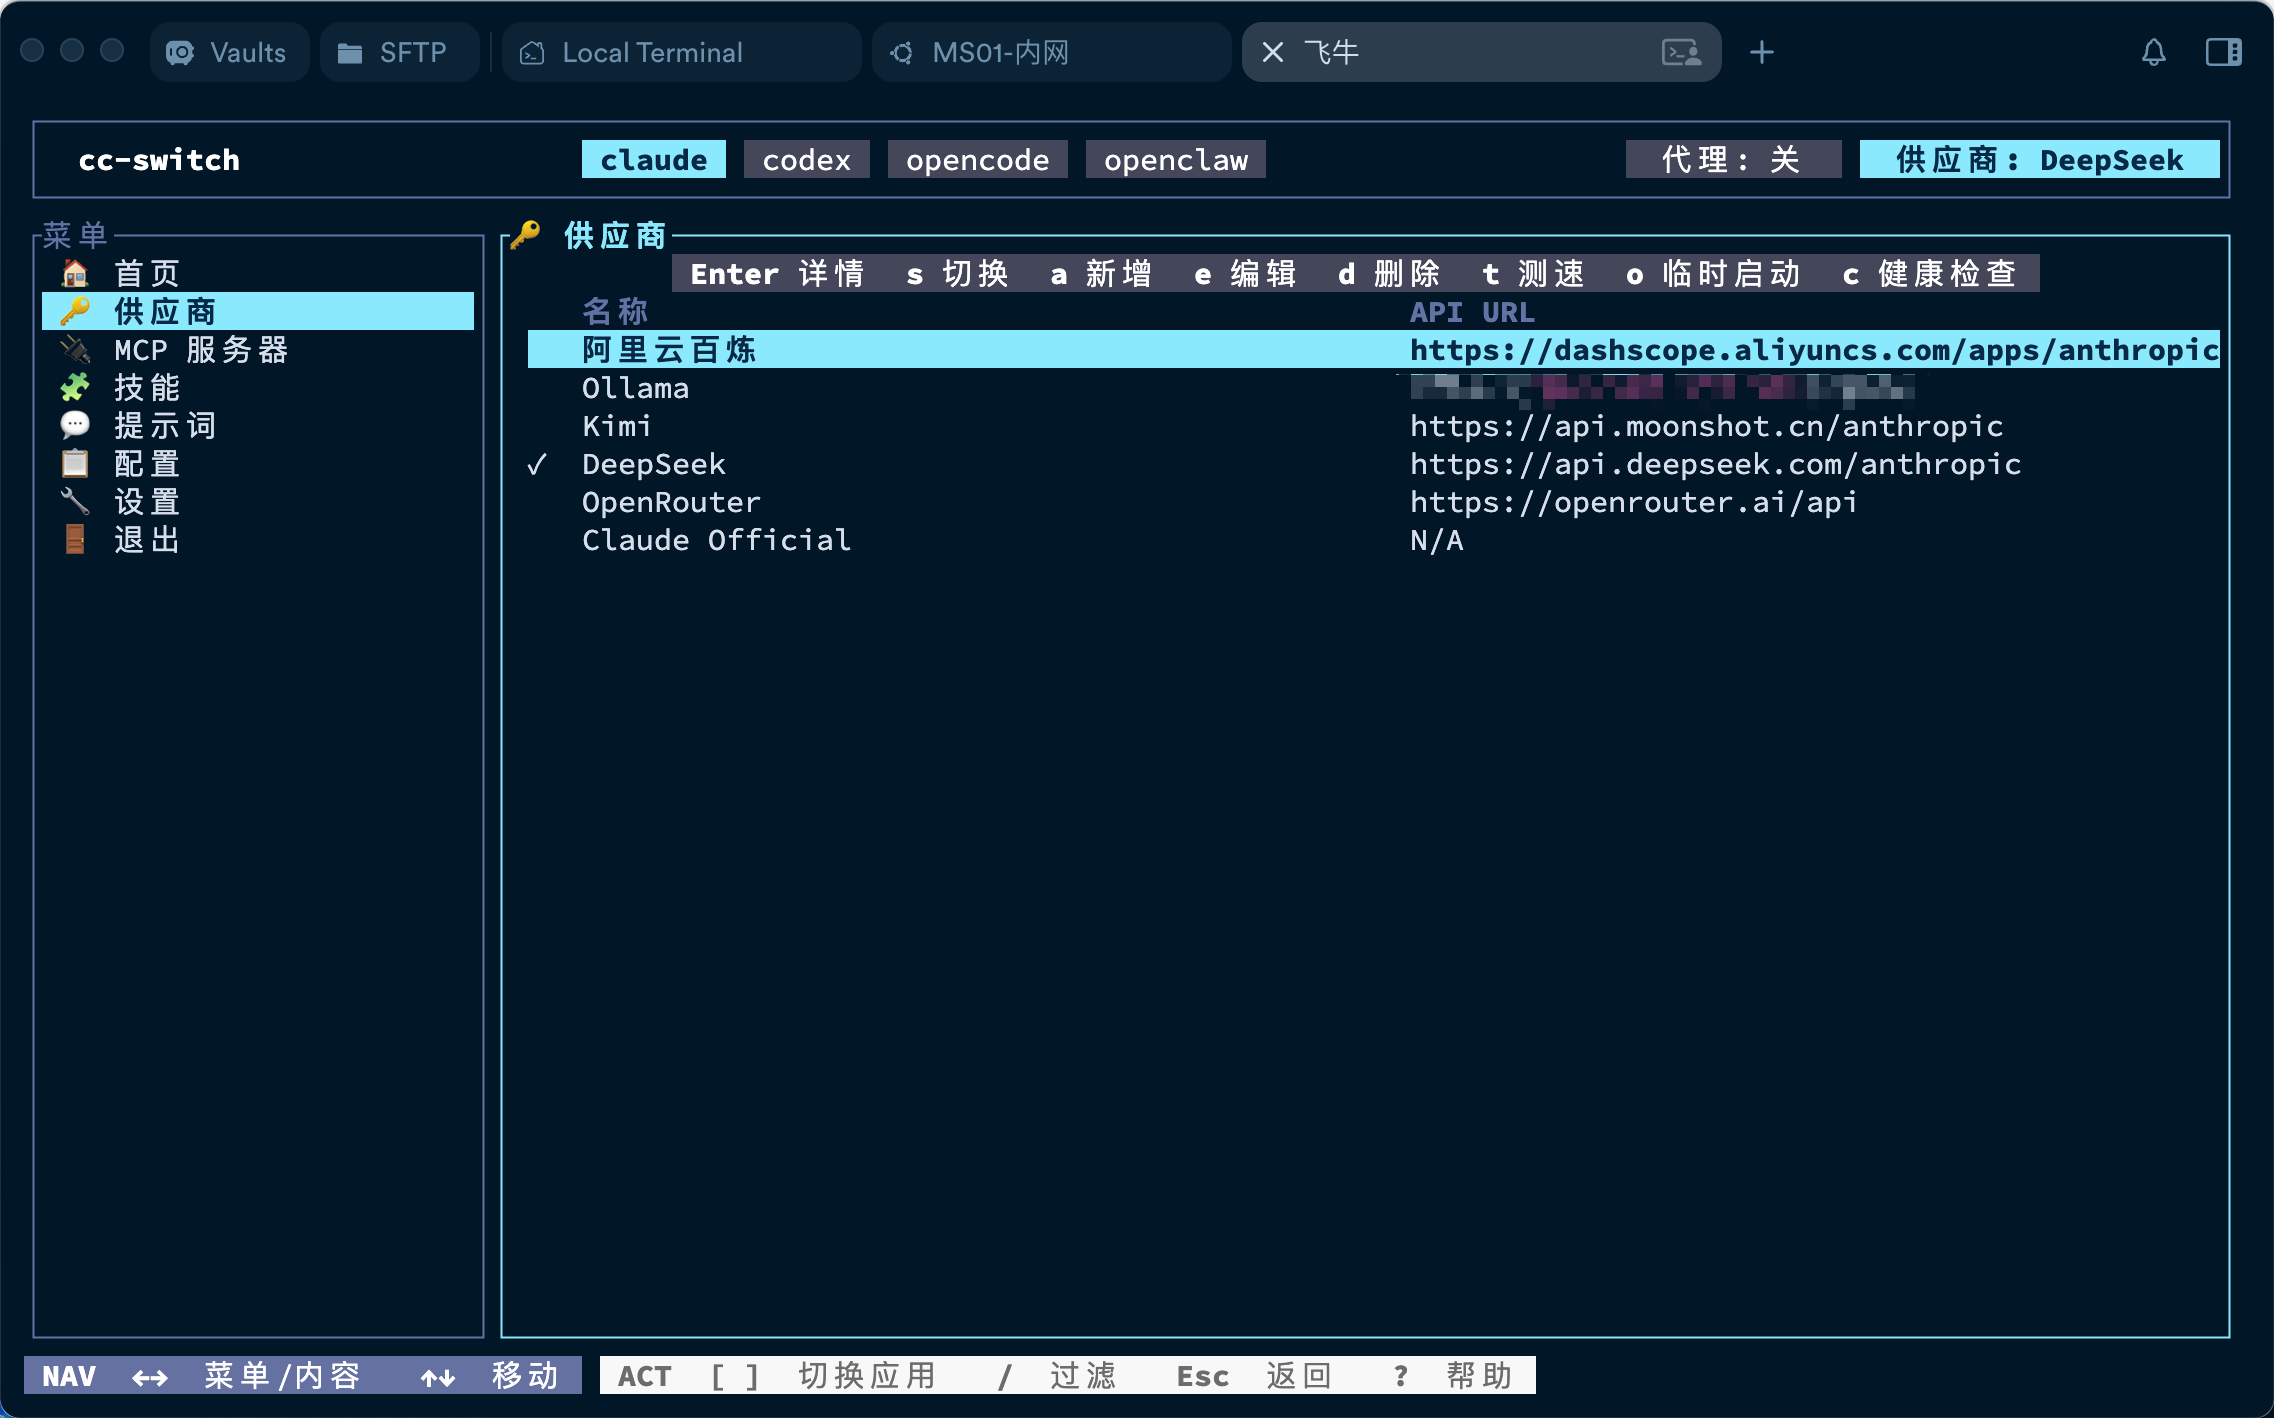Click the NAV label in status bar
The height and width of the screenshot is (1418, 2274).
click(69, 1376)
